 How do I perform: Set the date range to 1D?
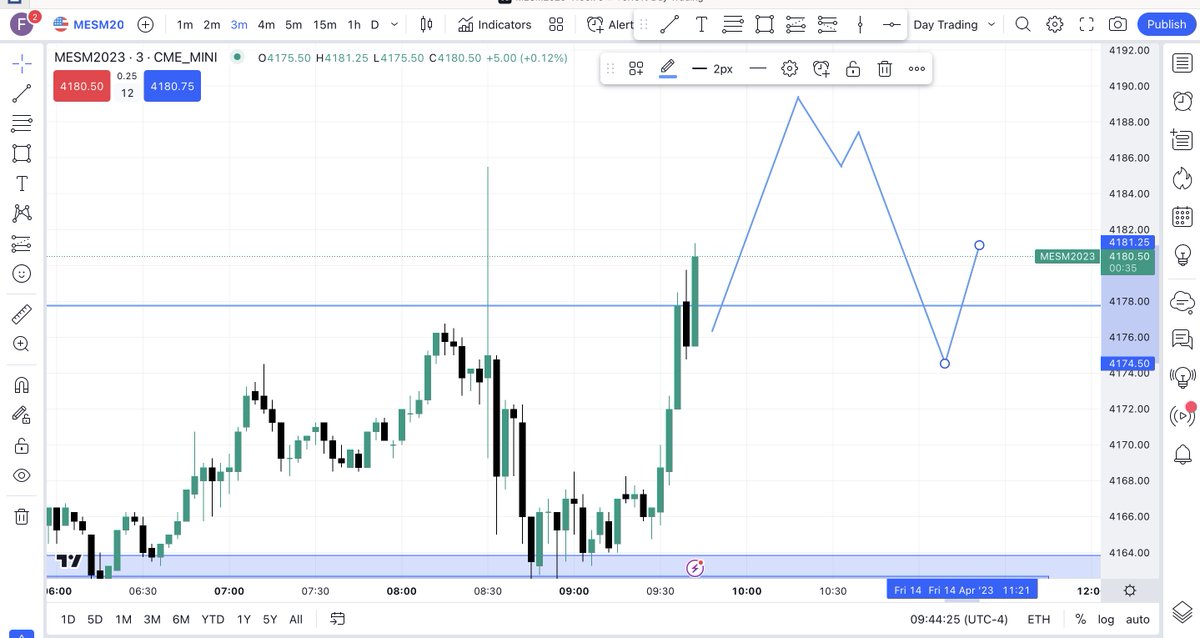click(x=68, y=619)
